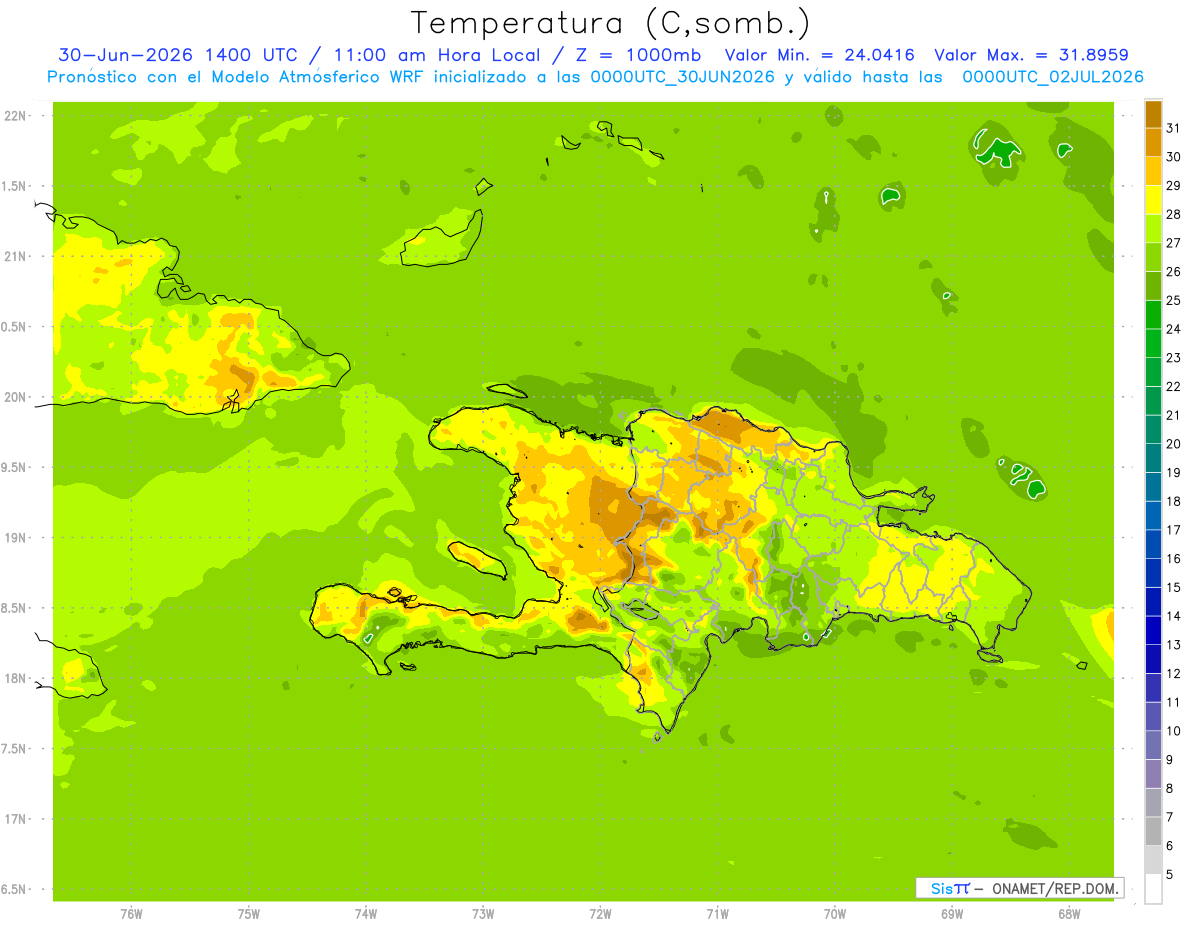Click the gray legend swatch between 6 and 7
Image resolution: width=1200 pixels, height=927 pixels.
[x=1153, y=831]
